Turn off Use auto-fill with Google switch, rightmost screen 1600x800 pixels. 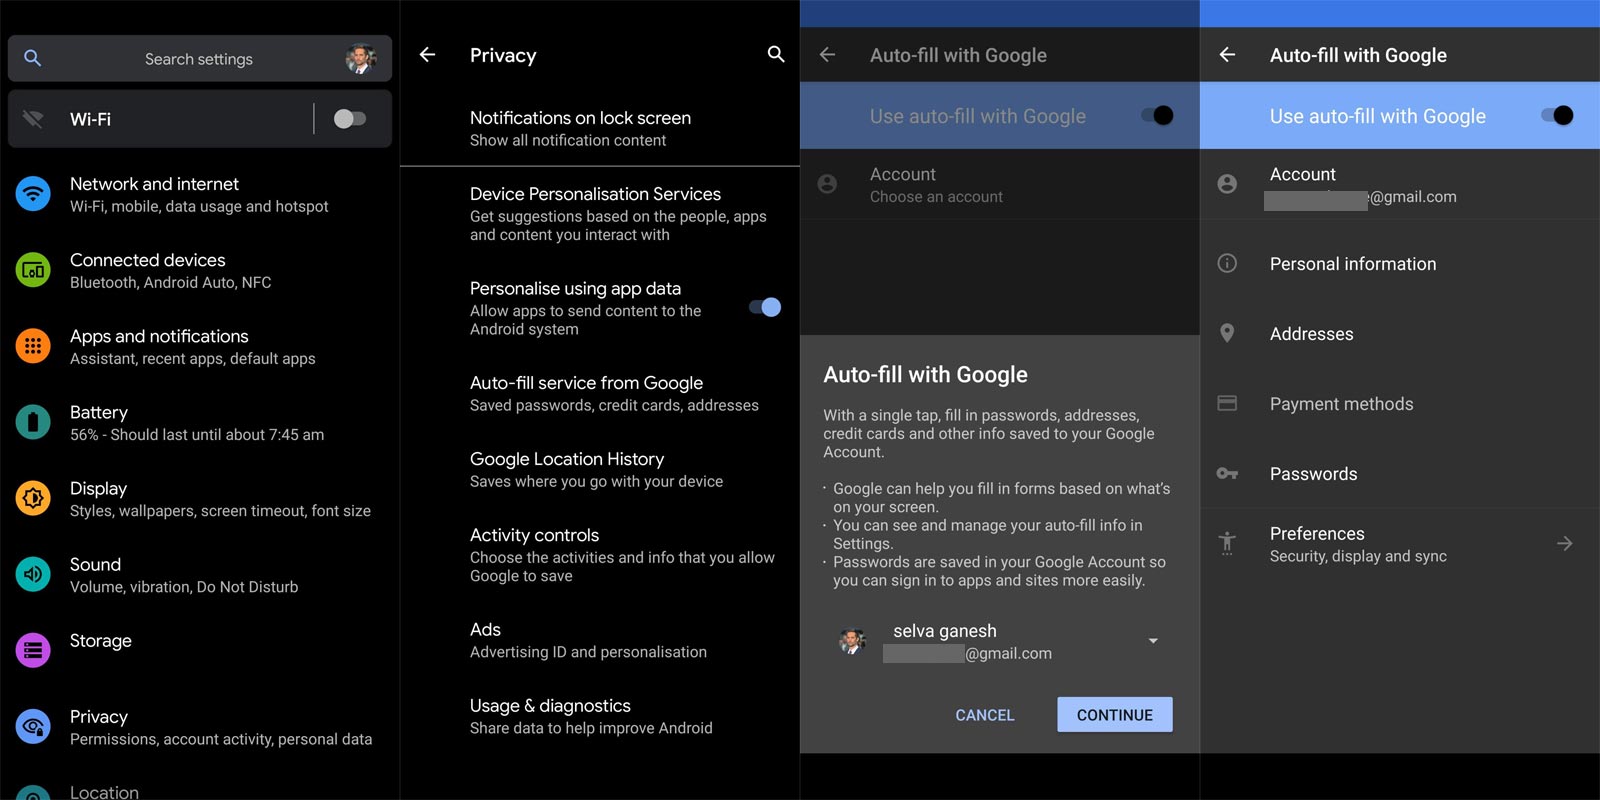[1558, 116]
